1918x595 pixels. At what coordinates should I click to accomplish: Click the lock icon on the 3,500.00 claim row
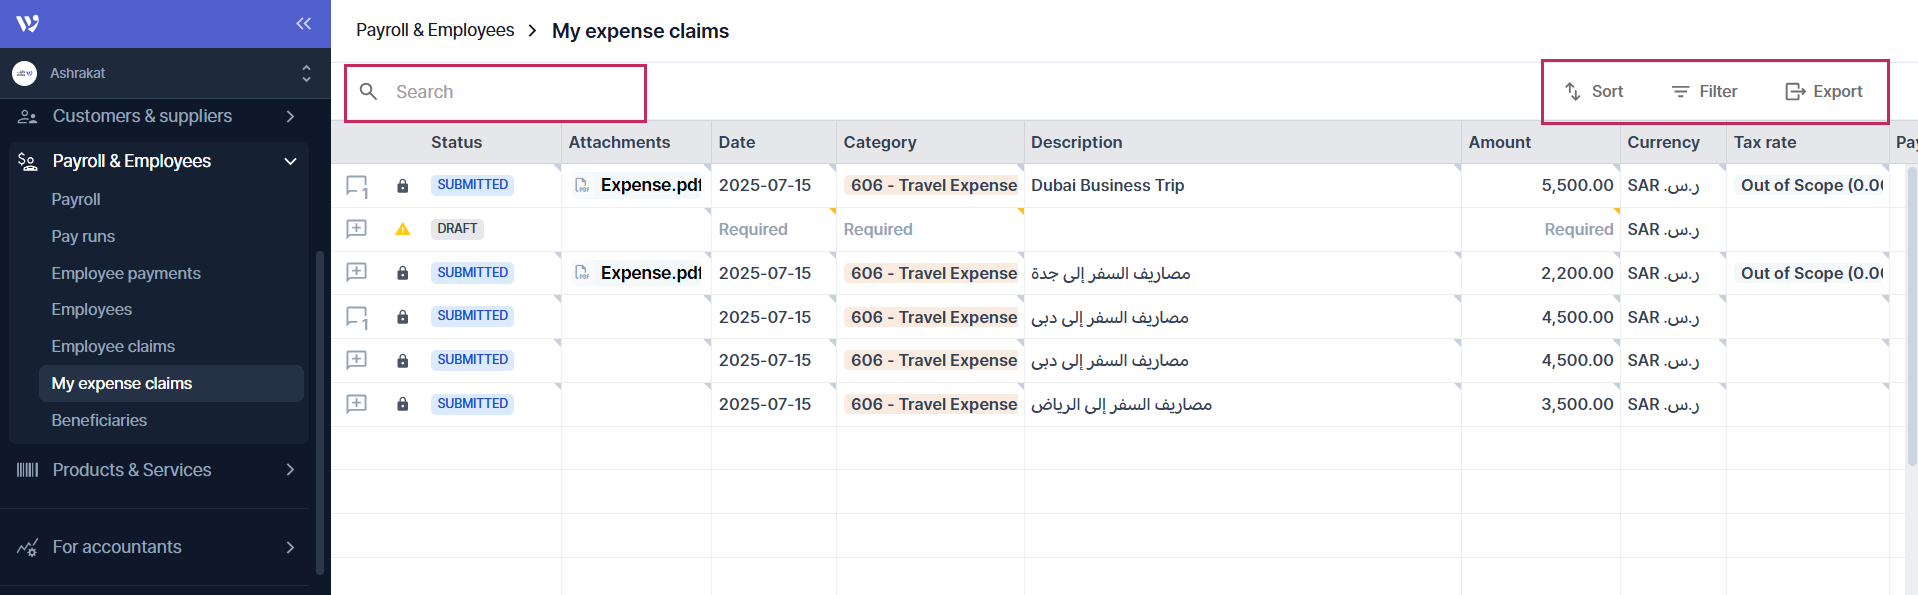[x=402, y=404]
